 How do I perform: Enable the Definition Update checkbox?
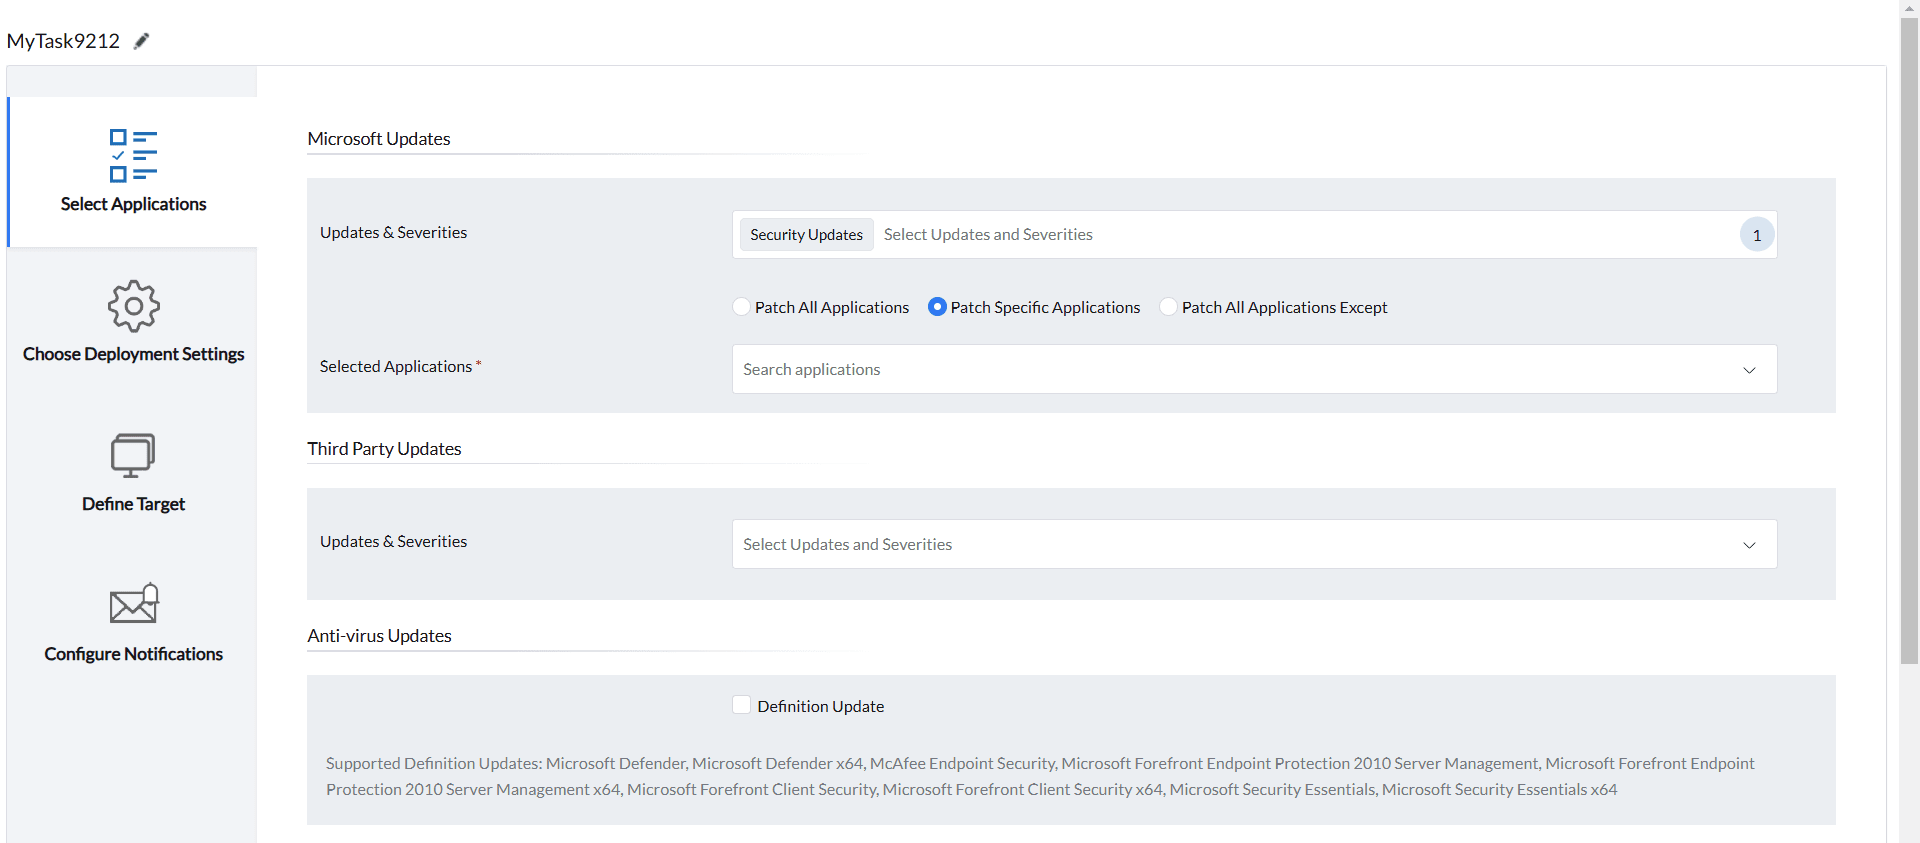741,705
